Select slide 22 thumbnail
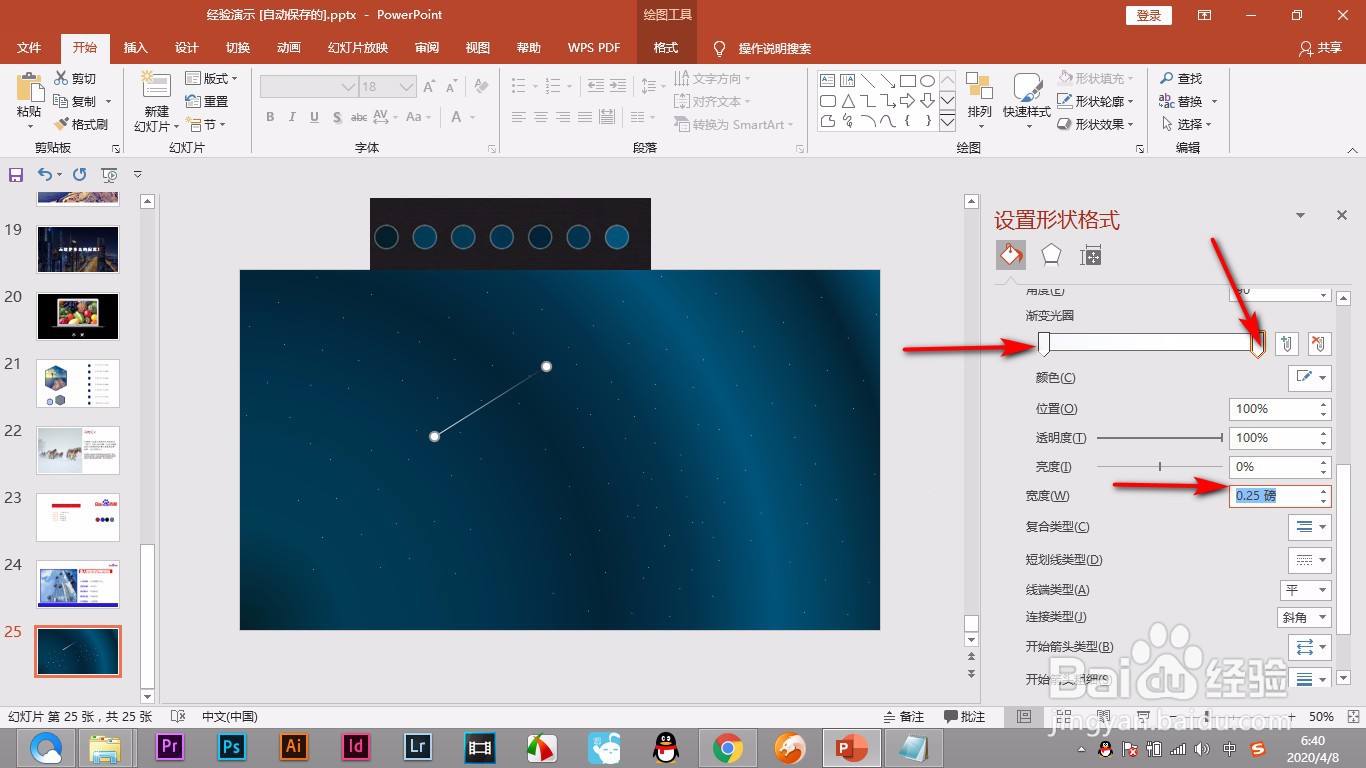Viewport: 1366px width, 768px height. (x=78, y=450)
